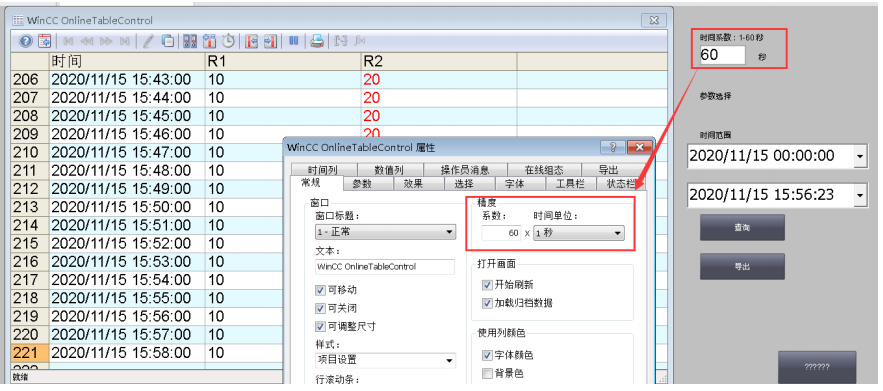This screenshot has width=883, height=391.
Task: Open the 窗口标题 dropdown showing 1 - 正常
Action: point(385,232)
